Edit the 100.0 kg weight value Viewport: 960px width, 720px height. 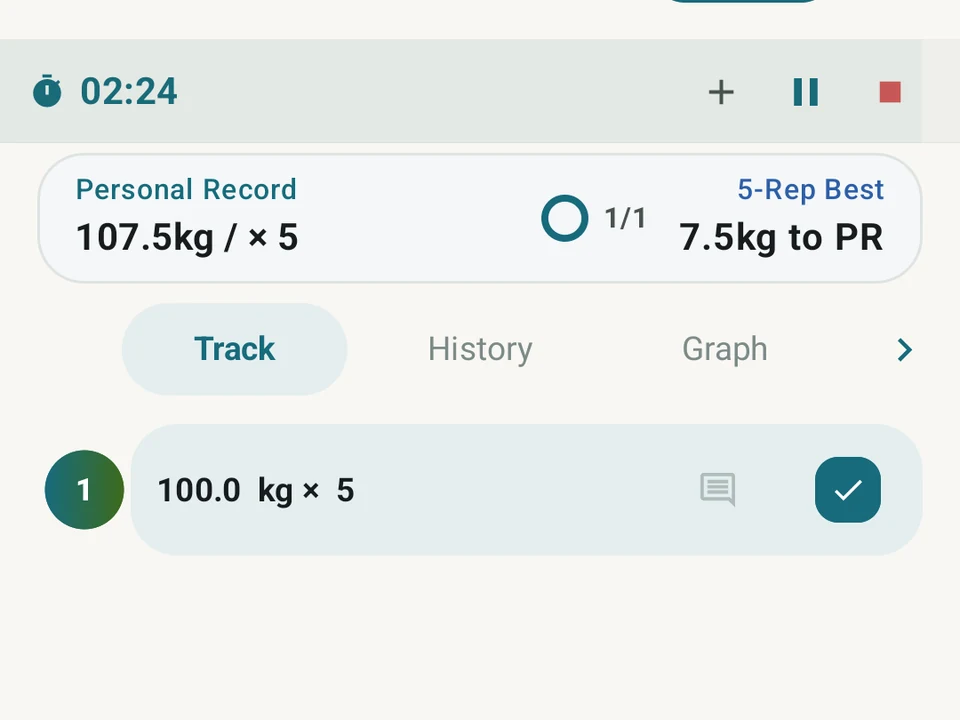coord(199,490)
